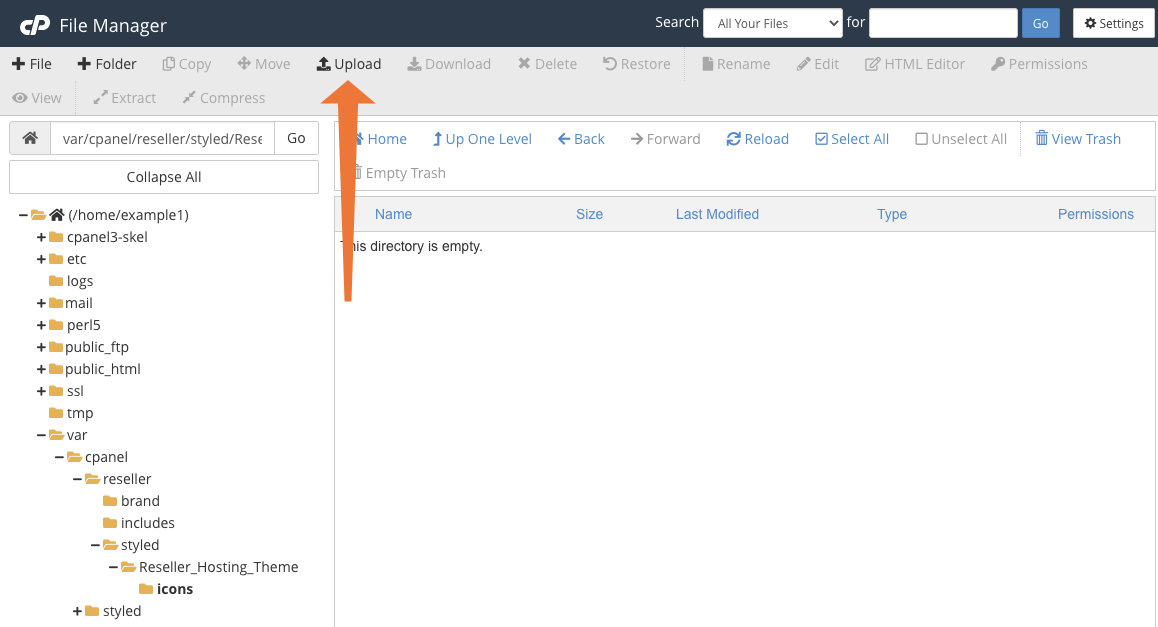Open View Trash
This screenshot has height=627, width=1158.
pos(1077,139)
